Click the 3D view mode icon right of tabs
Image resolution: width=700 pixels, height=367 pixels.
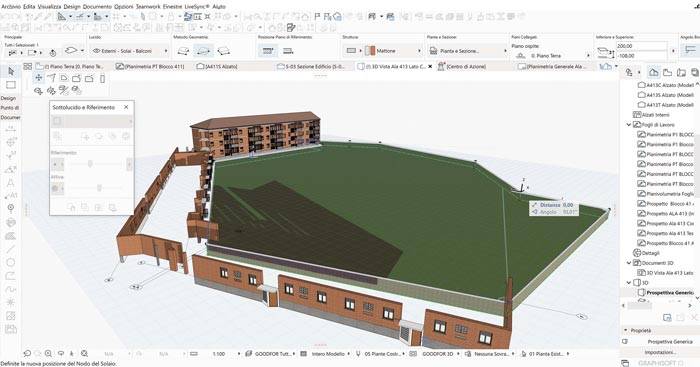click(605, 66)
